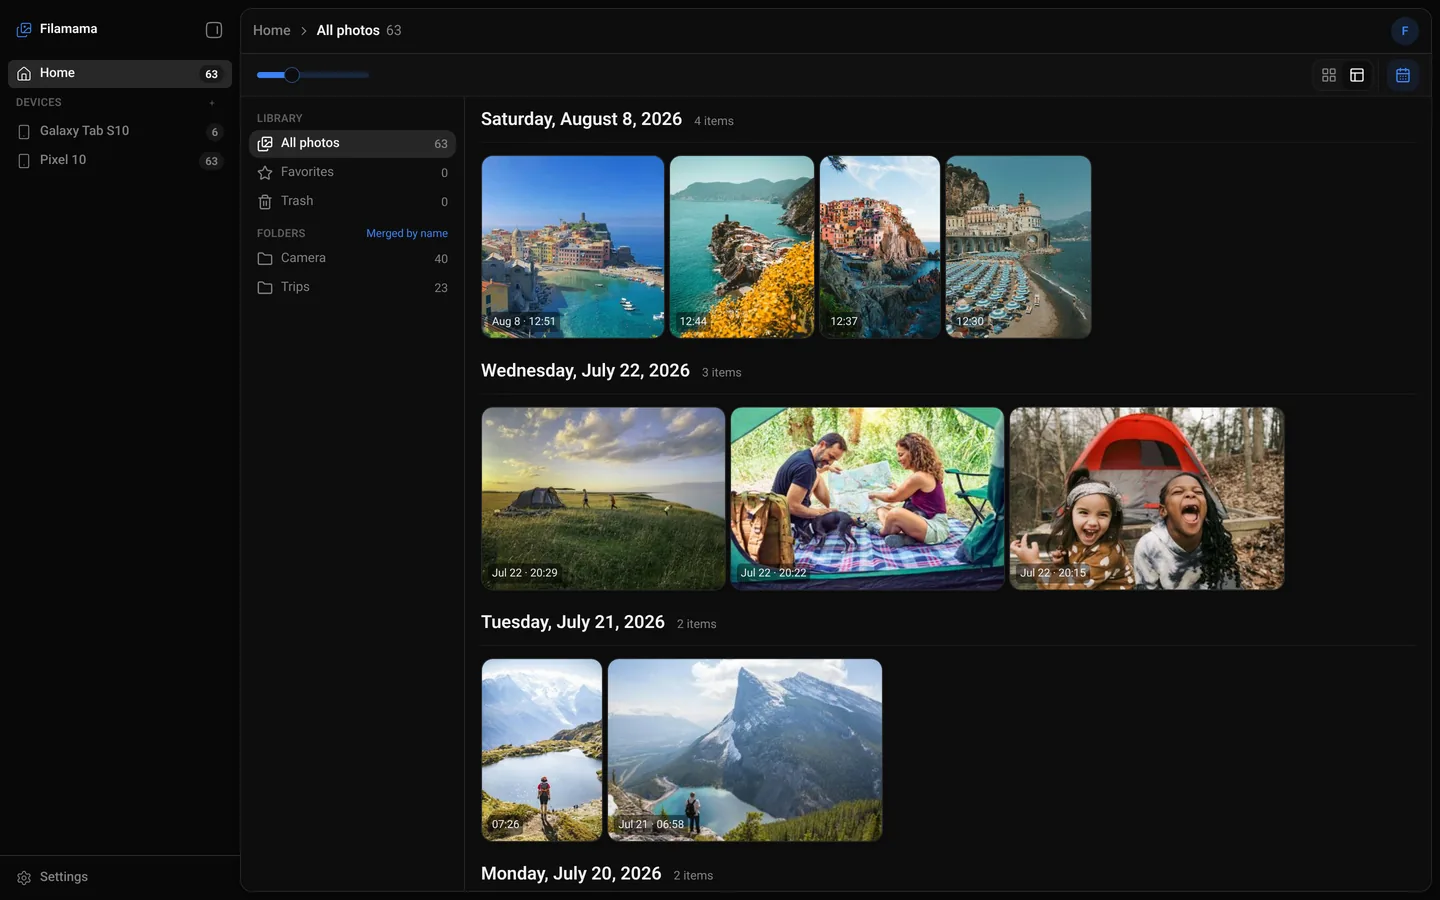Click the Merged by name link
This screenshot has width=1440, height=900.
point(407,234)
